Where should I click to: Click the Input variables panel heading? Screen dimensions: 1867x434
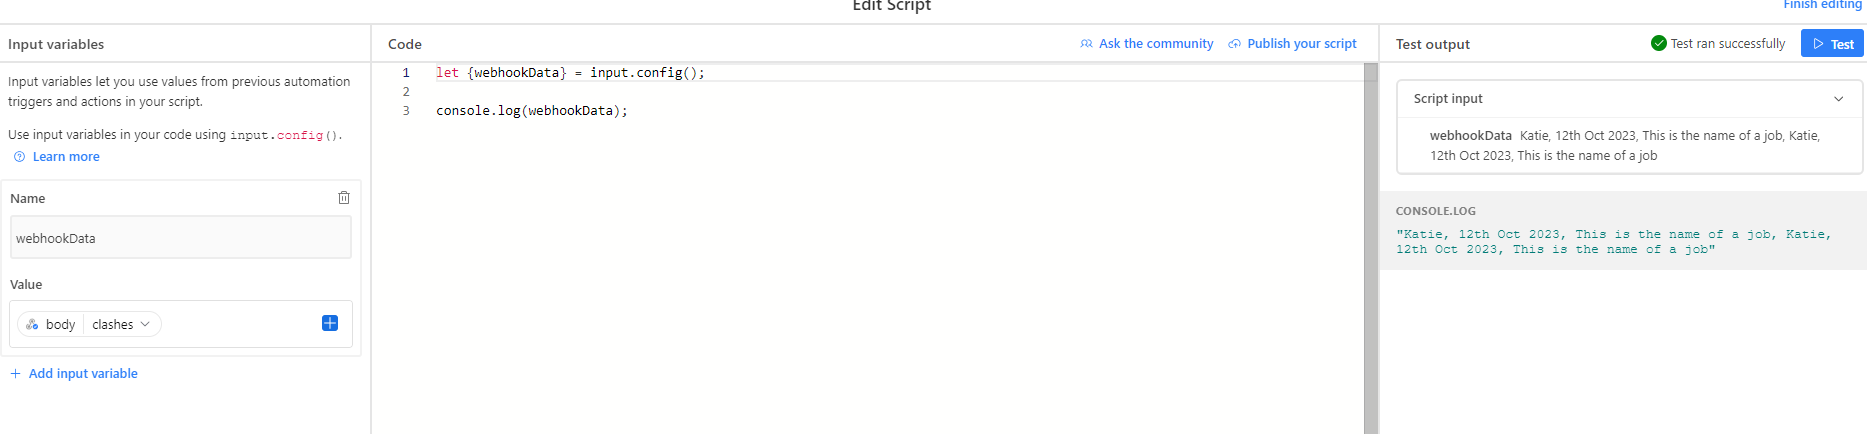coord(56,44)
